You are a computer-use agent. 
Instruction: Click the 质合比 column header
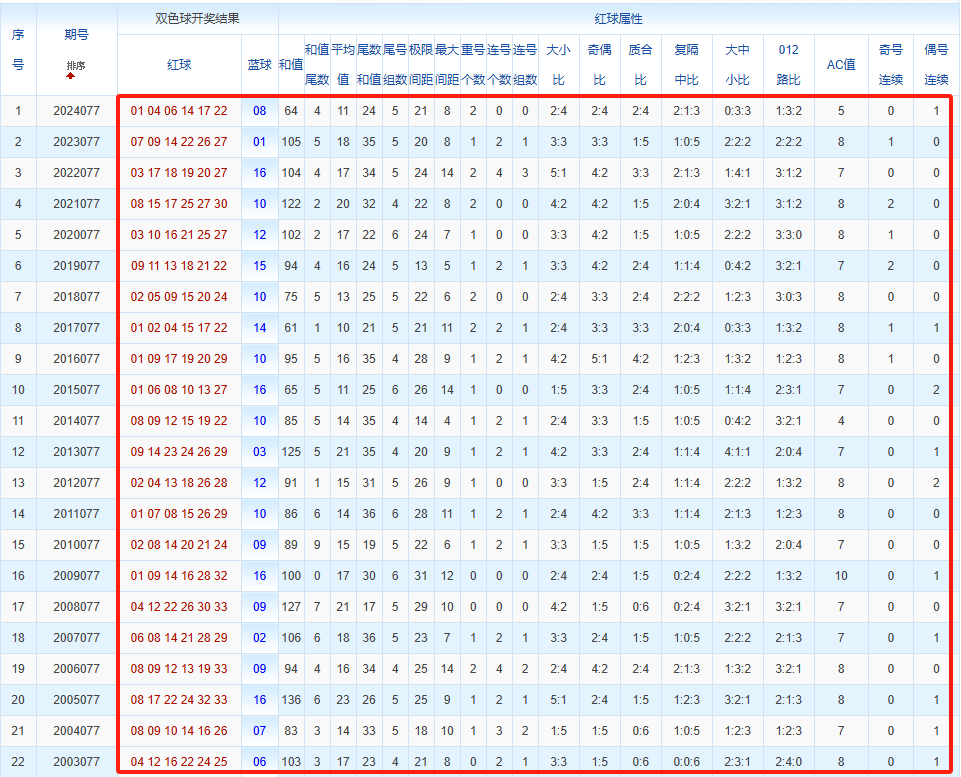click(640, 65)
